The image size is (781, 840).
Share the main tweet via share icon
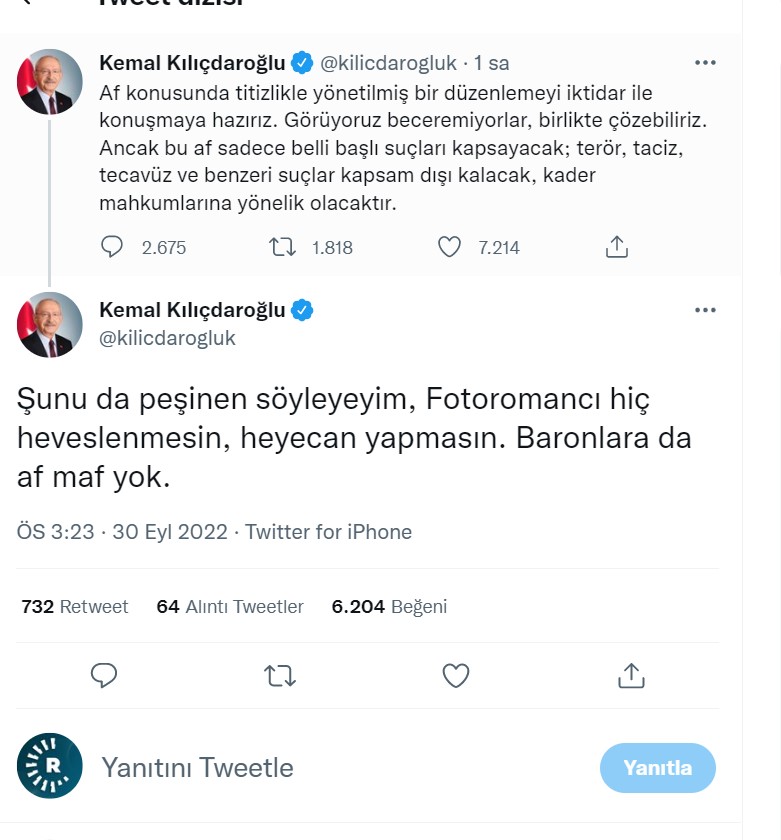tap(631, 676)
